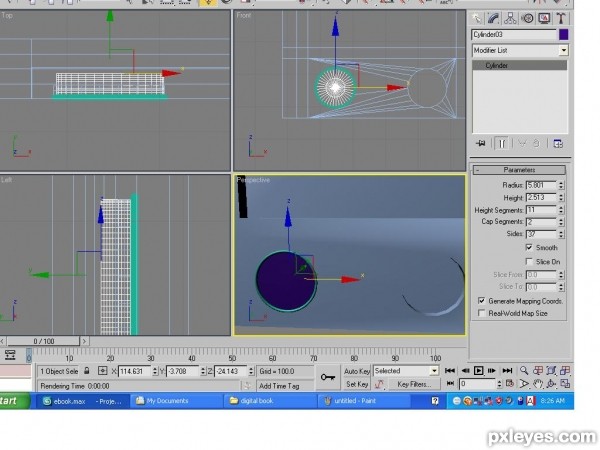The height and width of the screenshot is (450, 600).
Task: Select the Field-of-View tool
Action: (524, 383)
